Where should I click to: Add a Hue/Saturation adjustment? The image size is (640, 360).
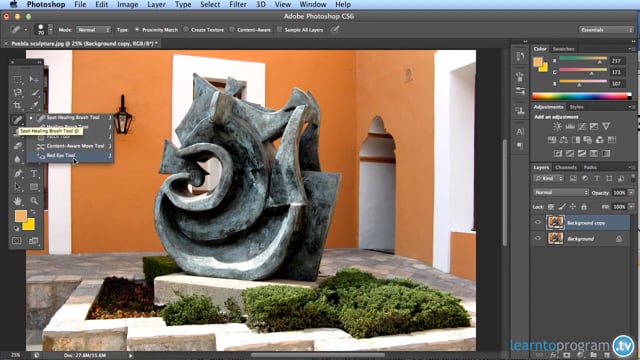pyautogui.click(x=552, y=140)
